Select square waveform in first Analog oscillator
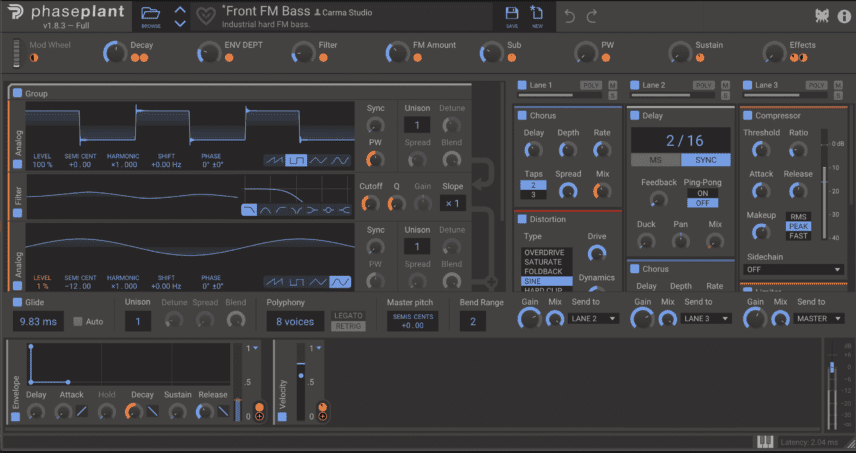856x453 pixels. pos(296,160)
